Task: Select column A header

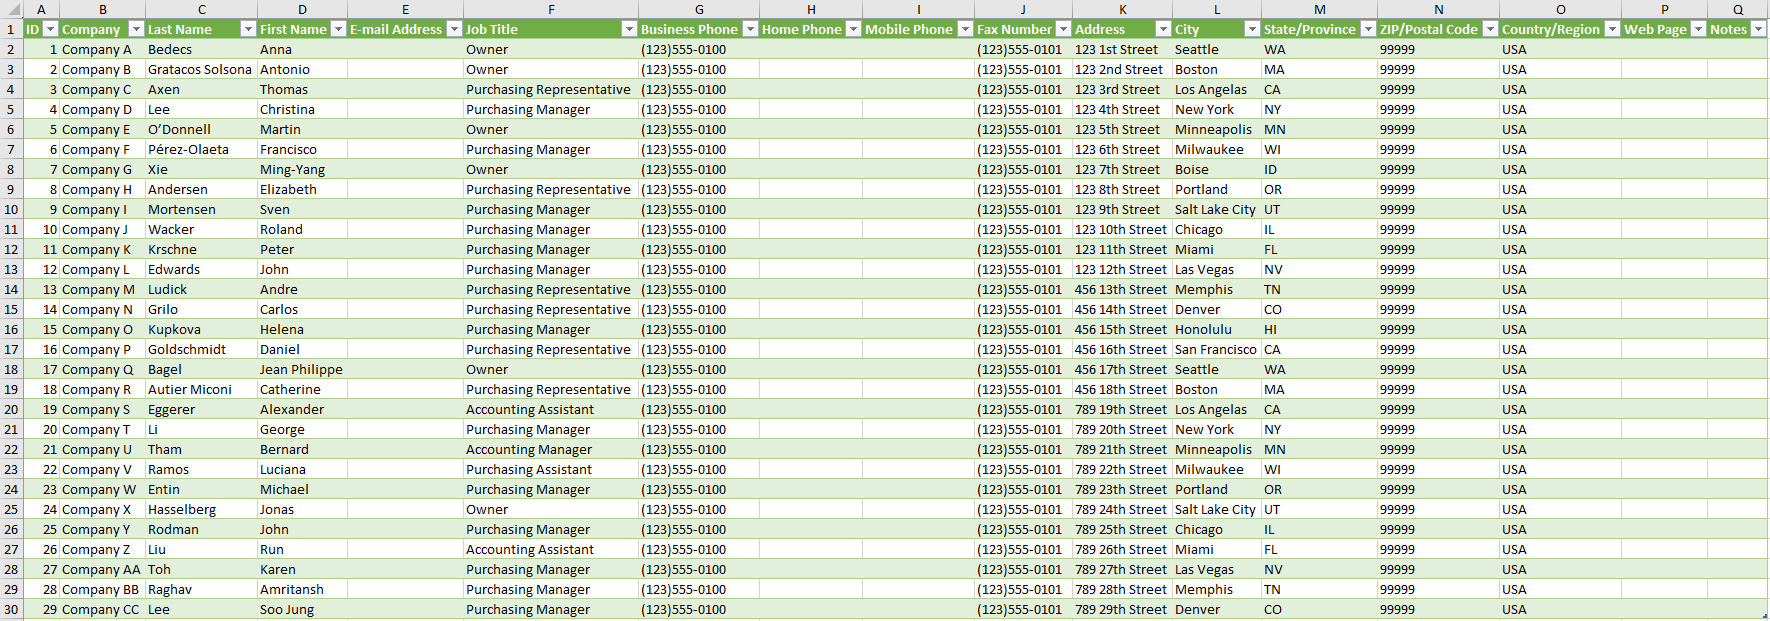Action: point(41,9)
